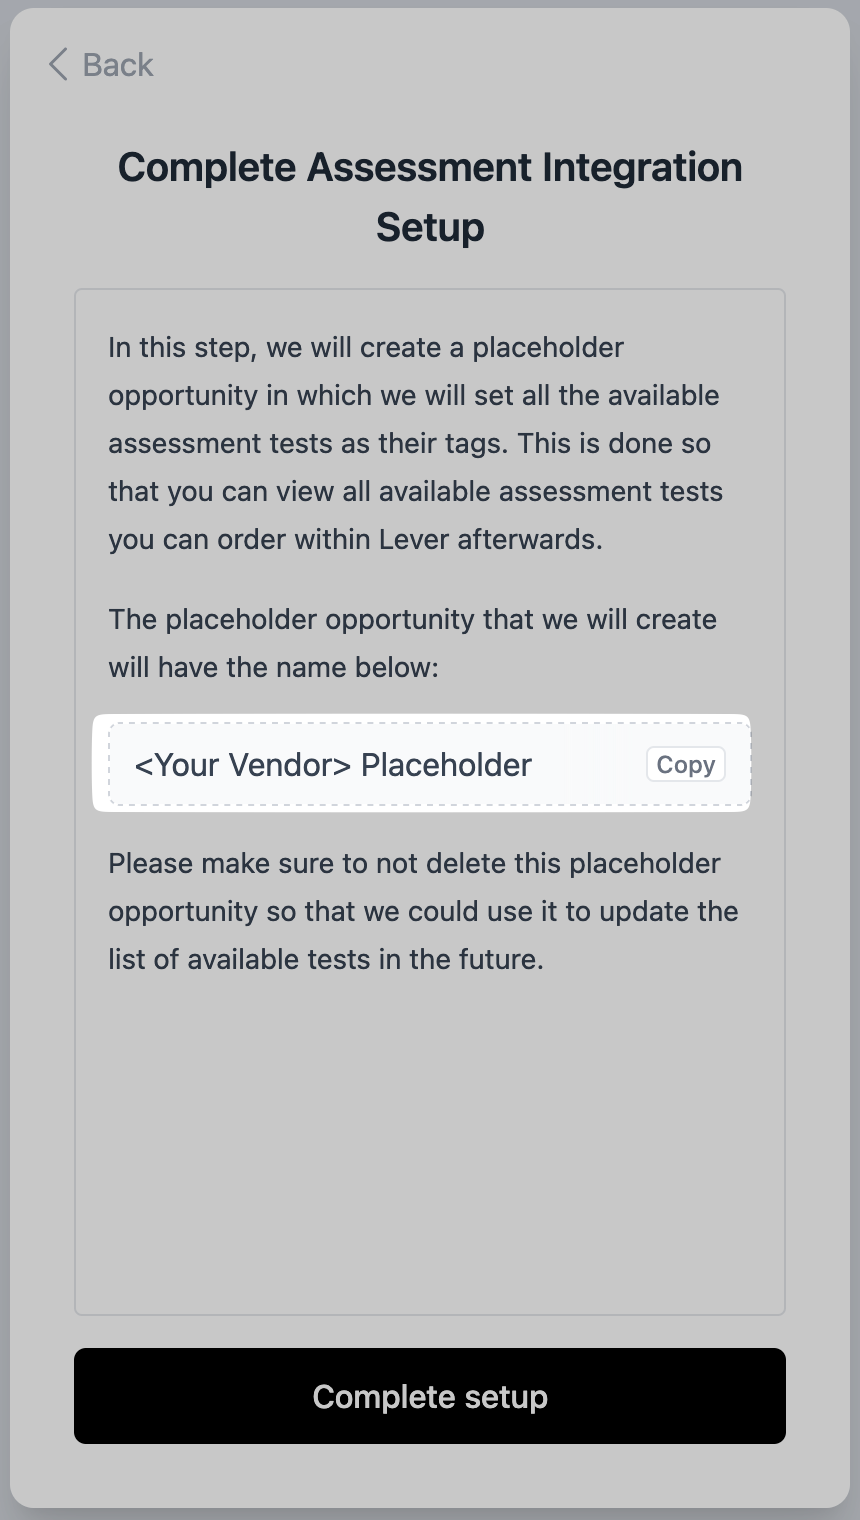Click the paragraph starting 'In this step'
Image resolution: width=860 pixels, height=1520 pixels.
click(416, 443)
